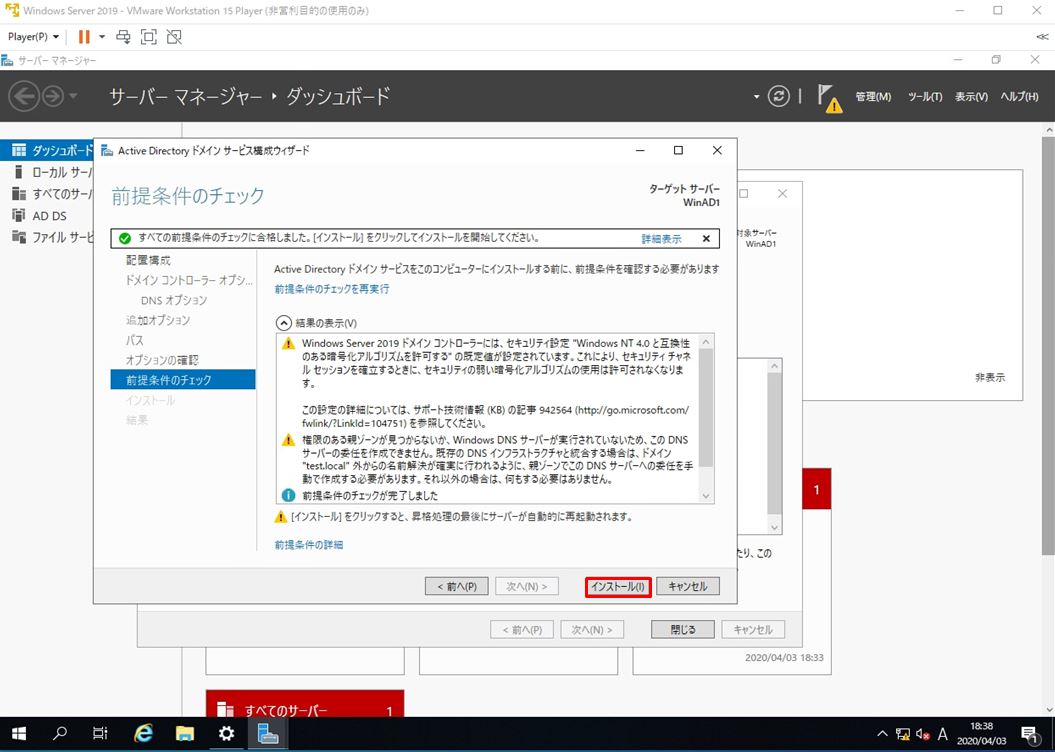The height and width of the screenshot is (752, 1055).
Task: Click the Unity mode icon in VMware toolbar
Action: 174,37
